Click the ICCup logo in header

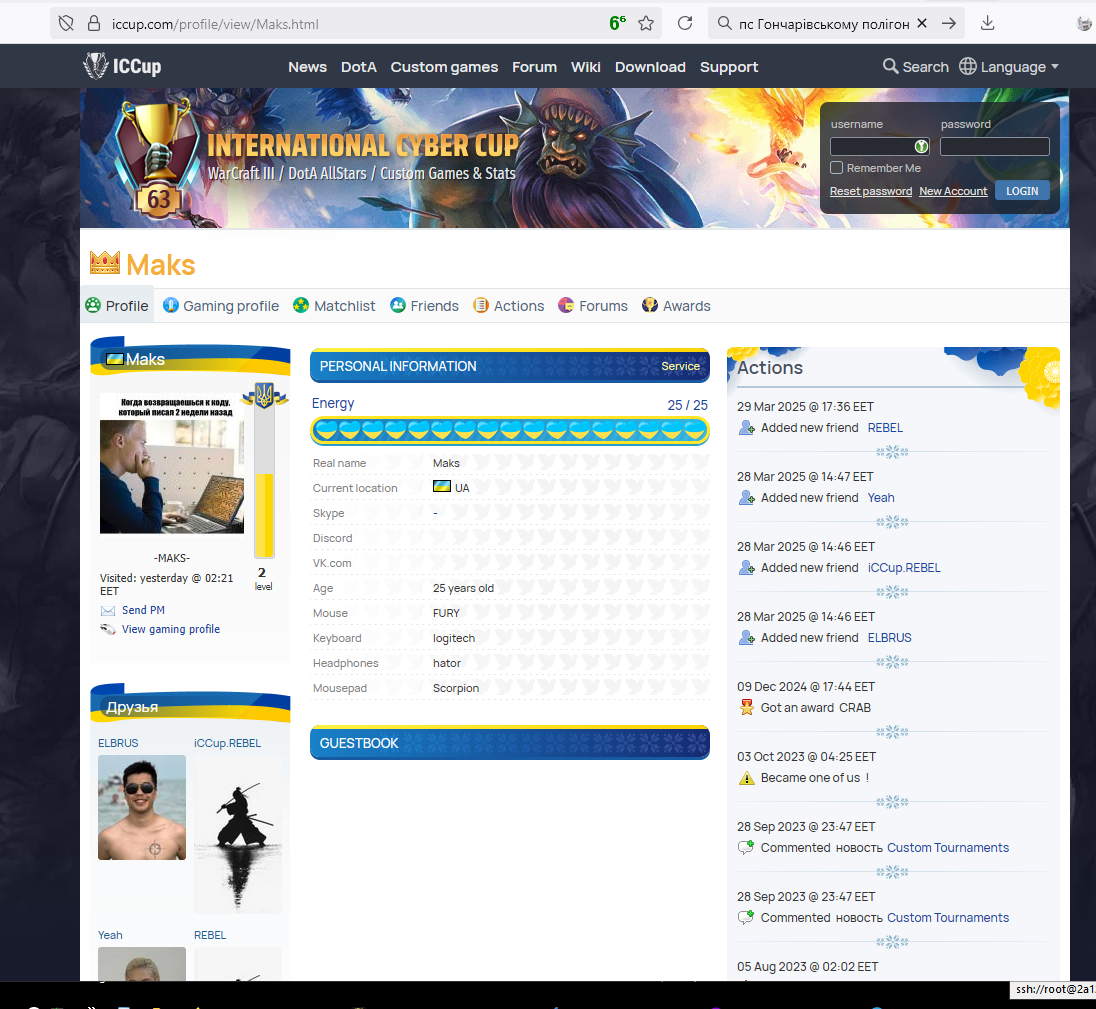click(x=122, y=66)
